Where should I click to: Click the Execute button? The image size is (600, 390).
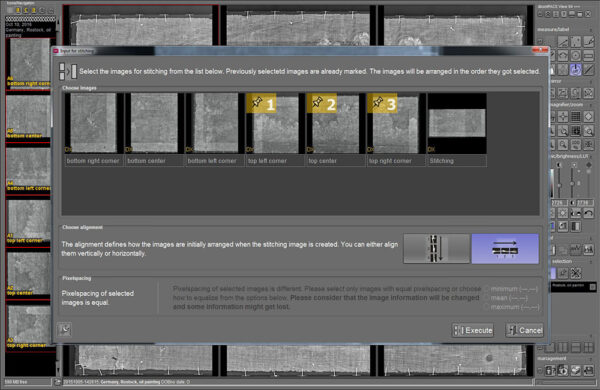point(473,330)
